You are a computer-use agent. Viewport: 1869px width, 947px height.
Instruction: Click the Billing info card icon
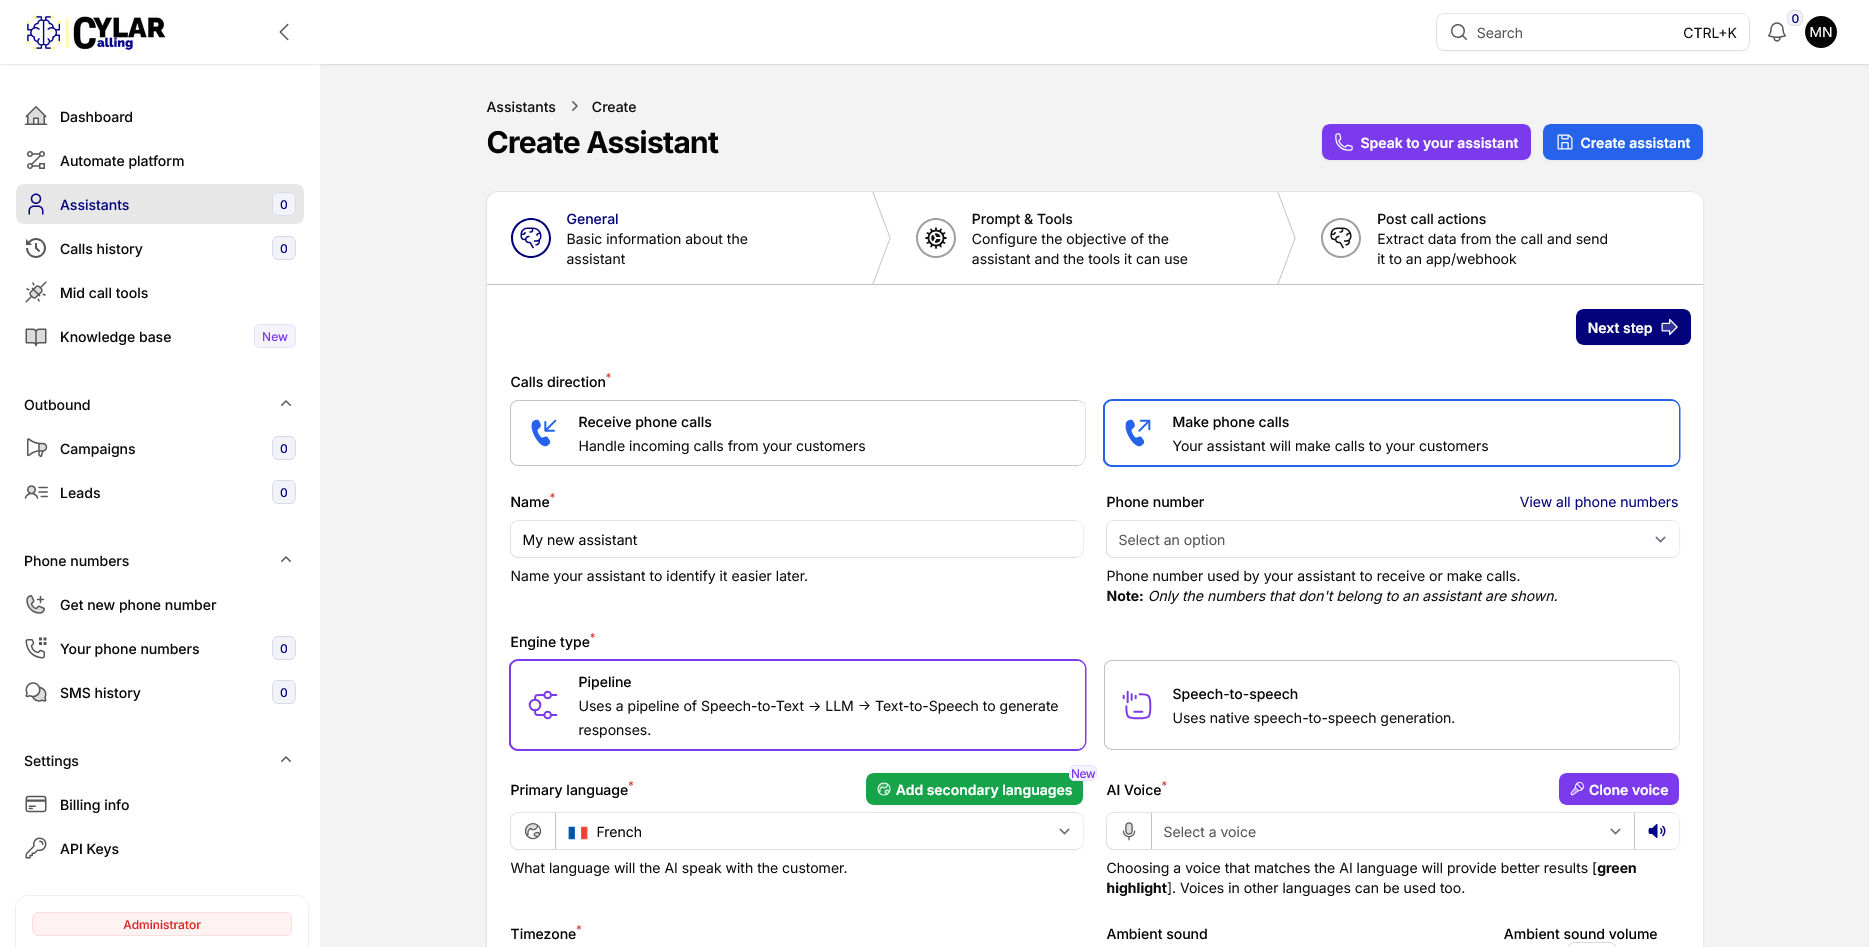[x=36, y=804]
